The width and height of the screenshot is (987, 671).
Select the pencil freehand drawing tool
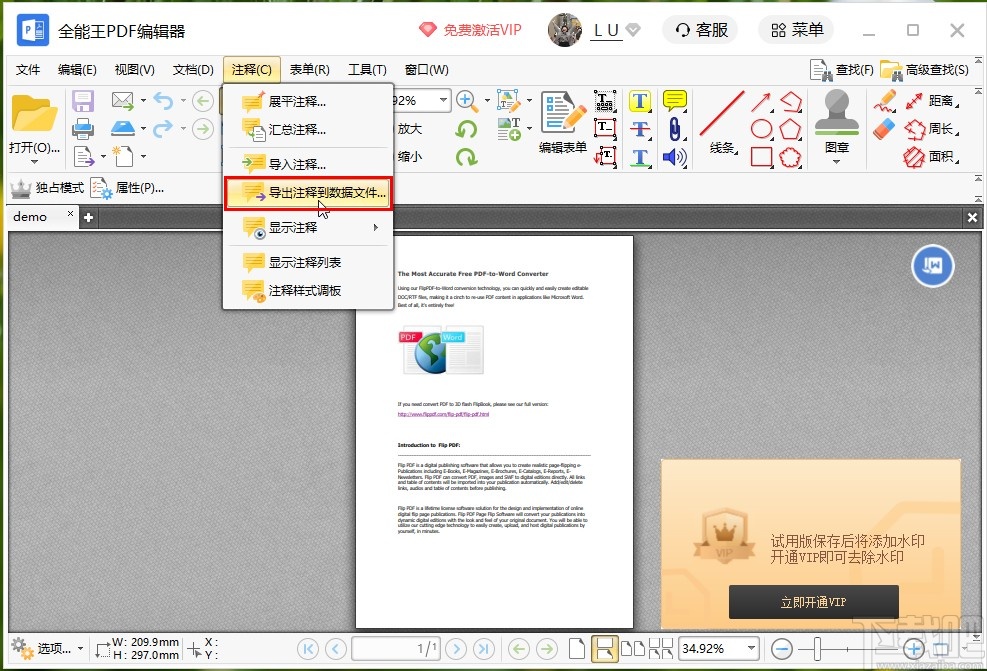(884, 101)
